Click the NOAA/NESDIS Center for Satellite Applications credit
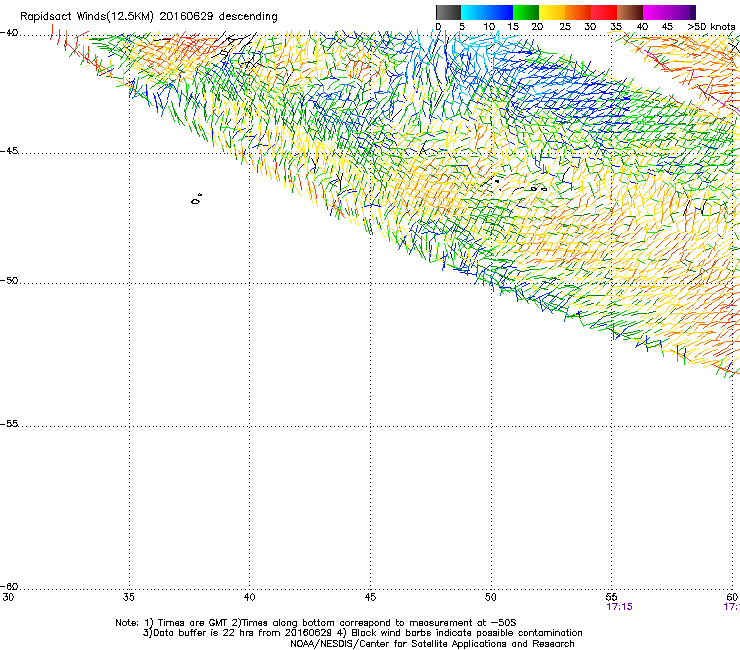 click(x=432, y=644)
